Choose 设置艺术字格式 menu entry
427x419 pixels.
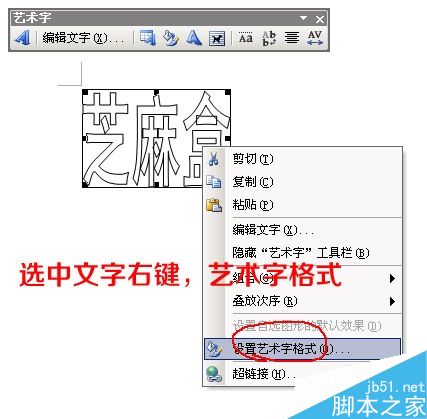point(303,349)
